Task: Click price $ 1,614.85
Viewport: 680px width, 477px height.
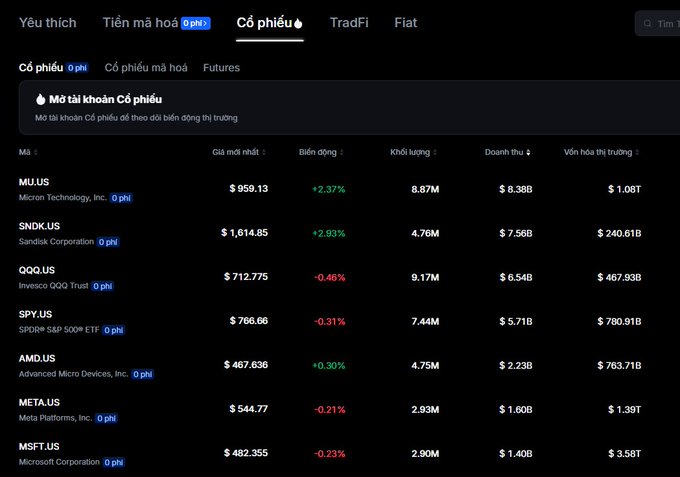Action: coord(245,233)
